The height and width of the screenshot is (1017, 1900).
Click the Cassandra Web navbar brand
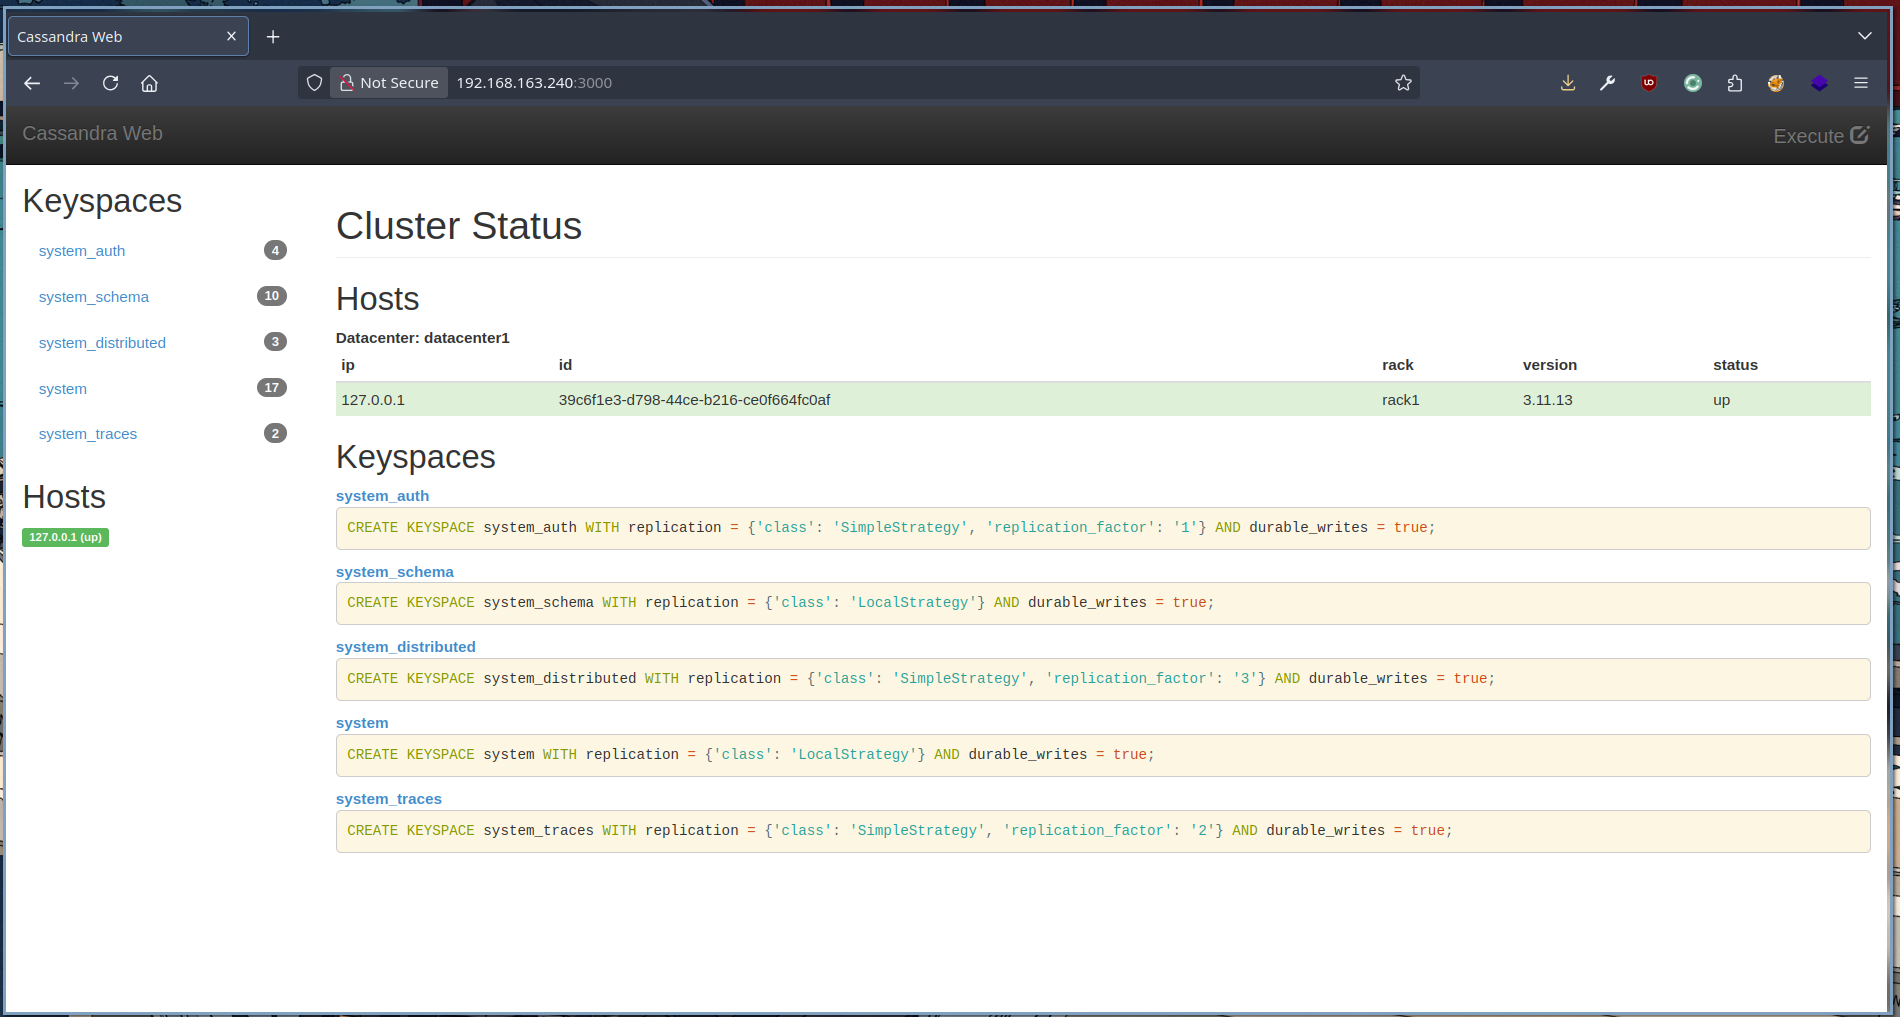click(x=92, y=133)
